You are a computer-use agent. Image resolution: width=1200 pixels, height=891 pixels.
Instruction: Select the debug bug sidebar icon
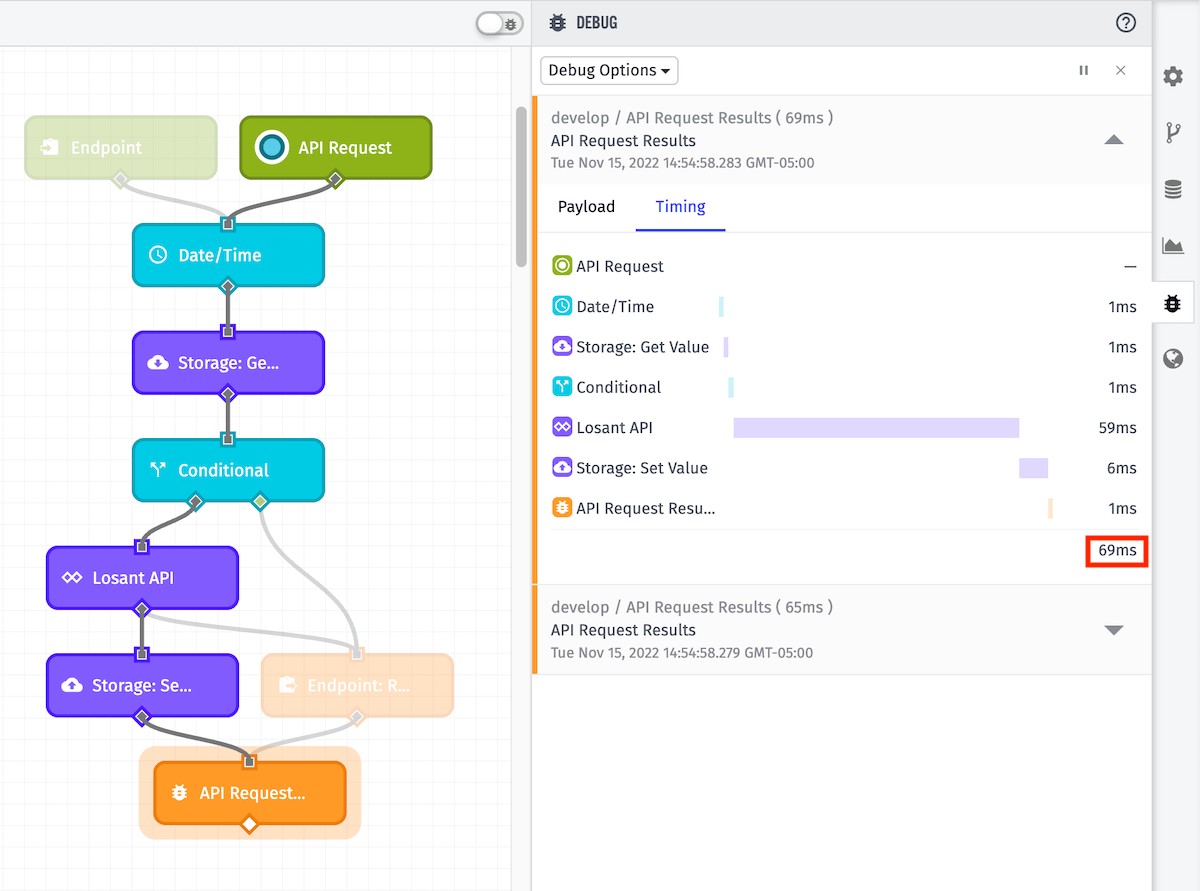click(x=1173, y=302)
